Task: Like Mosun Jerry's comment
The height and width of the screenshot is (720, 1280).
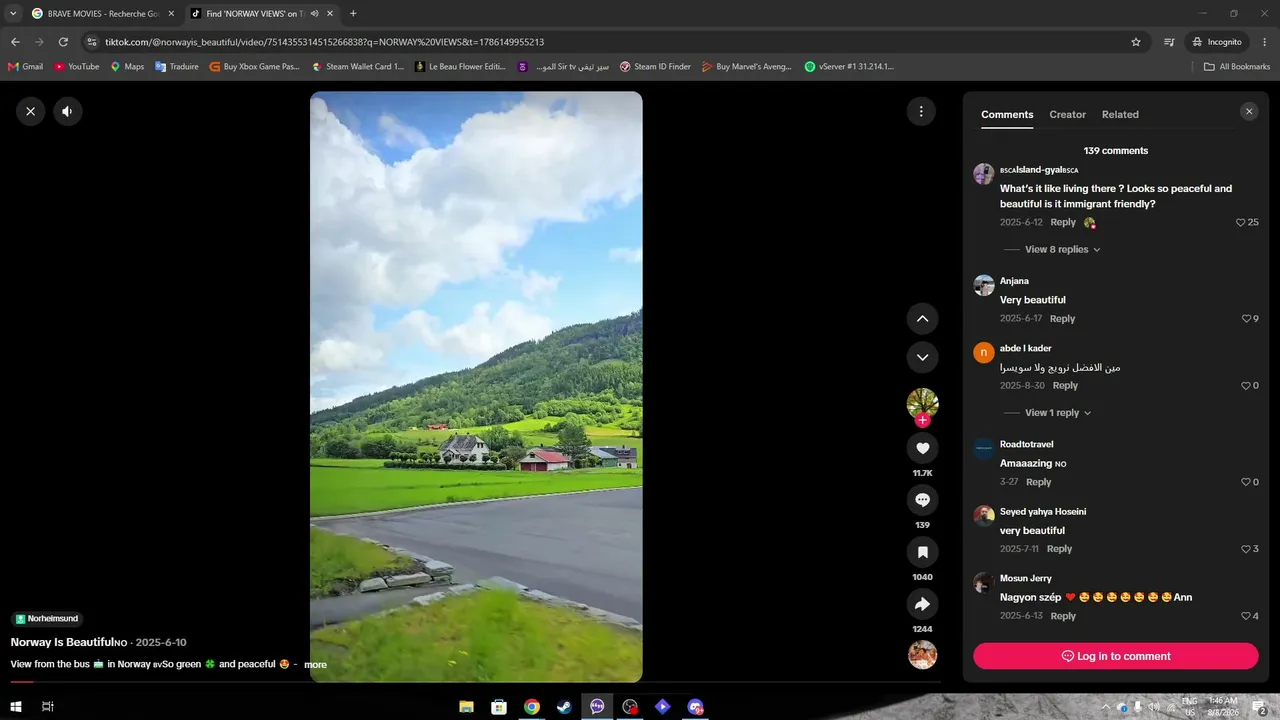Action: coord(1246,616)
